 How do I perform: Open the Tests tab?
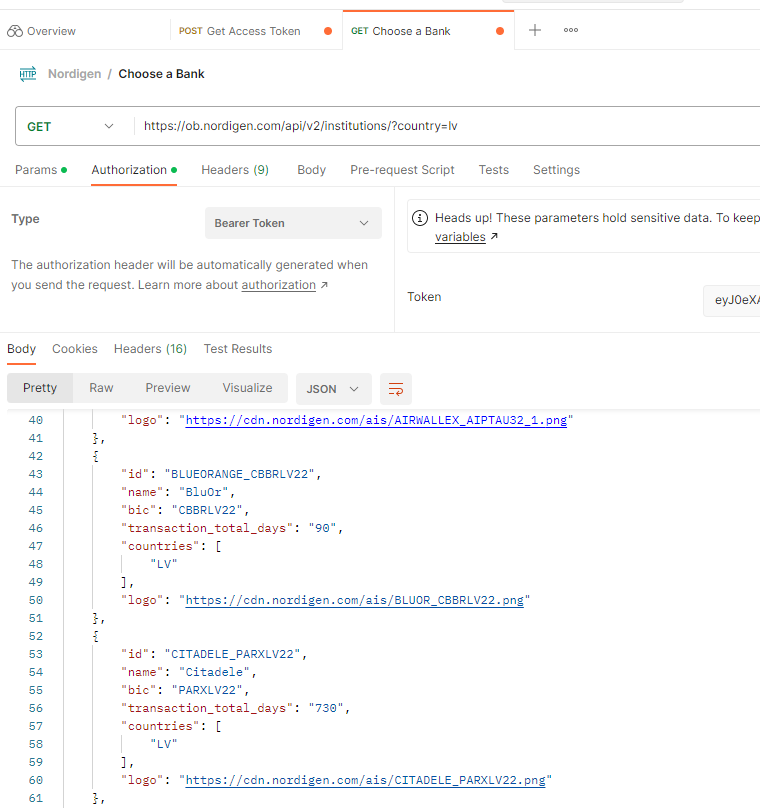[x=494, y=170]
